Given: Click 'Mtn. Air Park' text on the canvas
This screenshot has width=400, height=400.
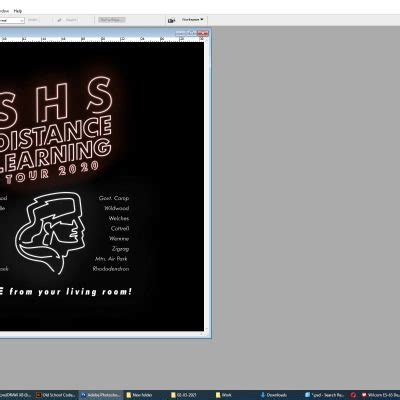Looking at the screenshot, I should point(111,259).
